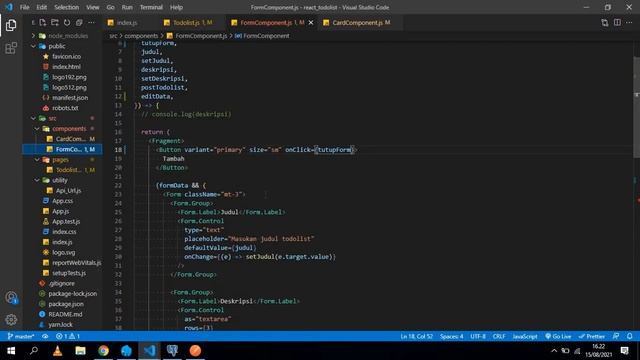Click the Visual Studio Code taskbar icon

(149, 351)
